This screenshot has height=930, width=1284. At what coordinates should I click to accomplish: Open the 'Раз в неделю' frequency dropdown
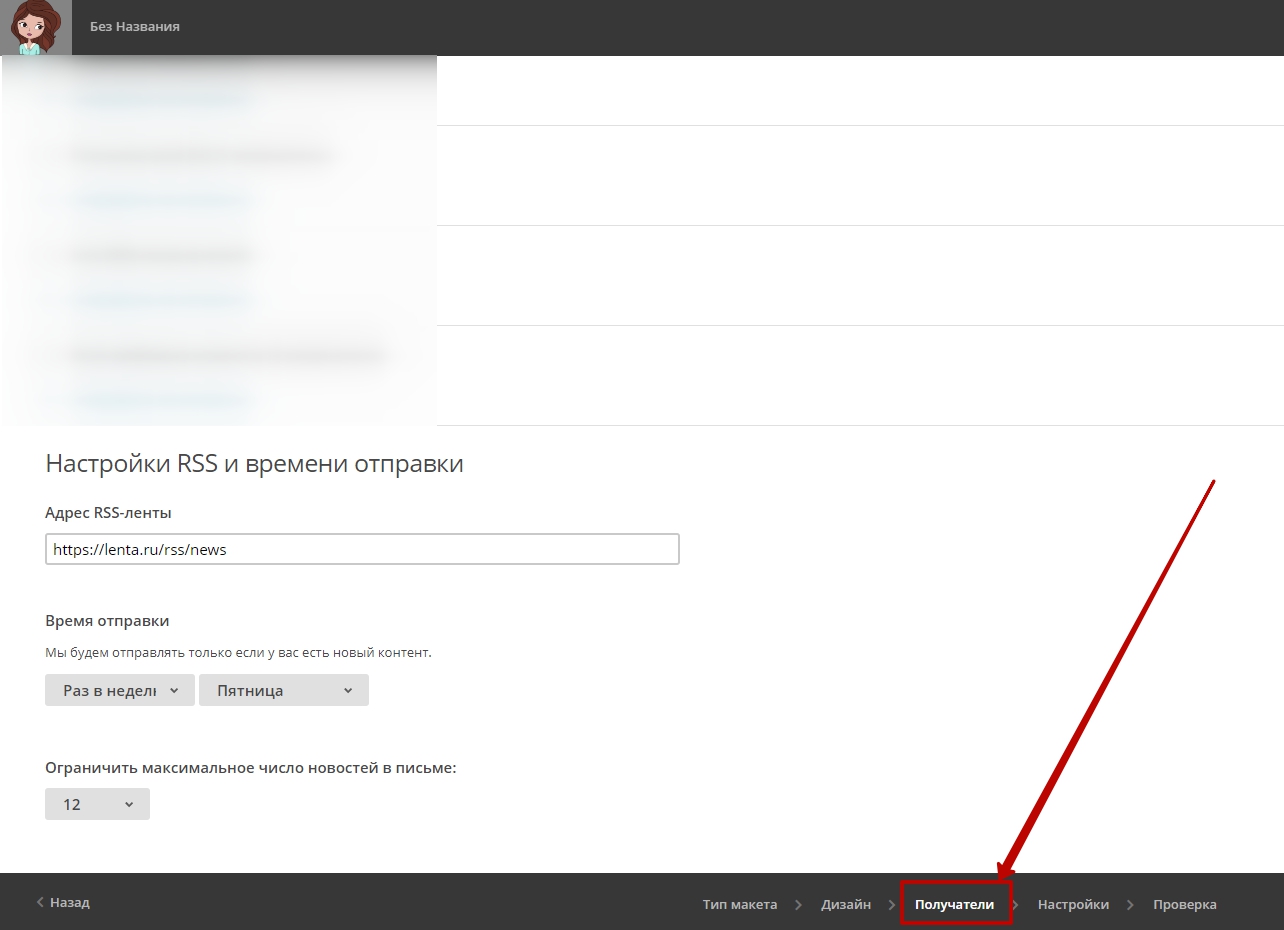tap(119, 690)
